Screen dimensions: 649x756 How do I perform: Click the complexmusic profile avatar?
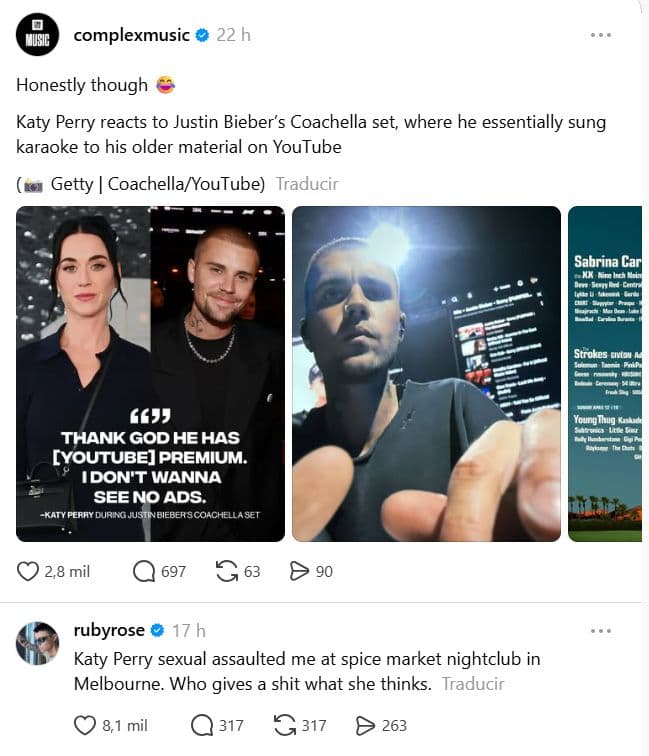coord(38,35)
